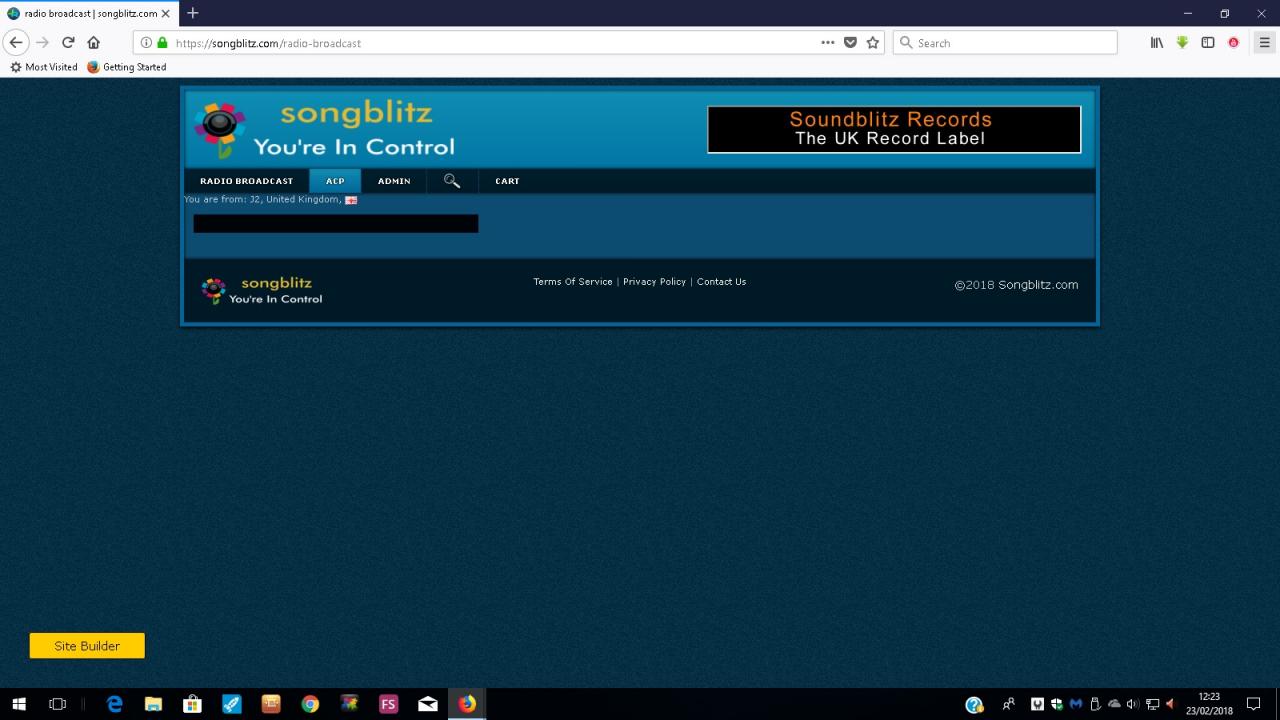The width and height of the screenshot is (1280, 720).
Task: Show the Firefox sidebars panel
Action: pyautogui.click(x=1208, y=43)
